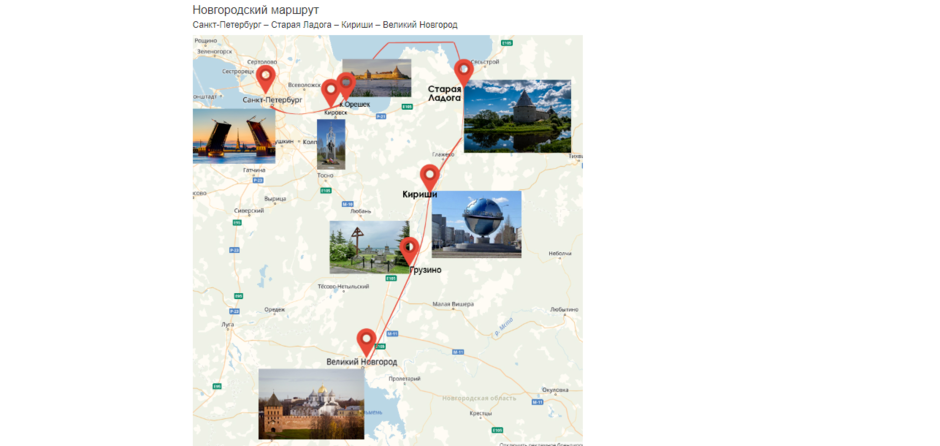This screenshot has height=446, width=940.
Task: Click the Старая Ладога map label
Action: point(444,93)
